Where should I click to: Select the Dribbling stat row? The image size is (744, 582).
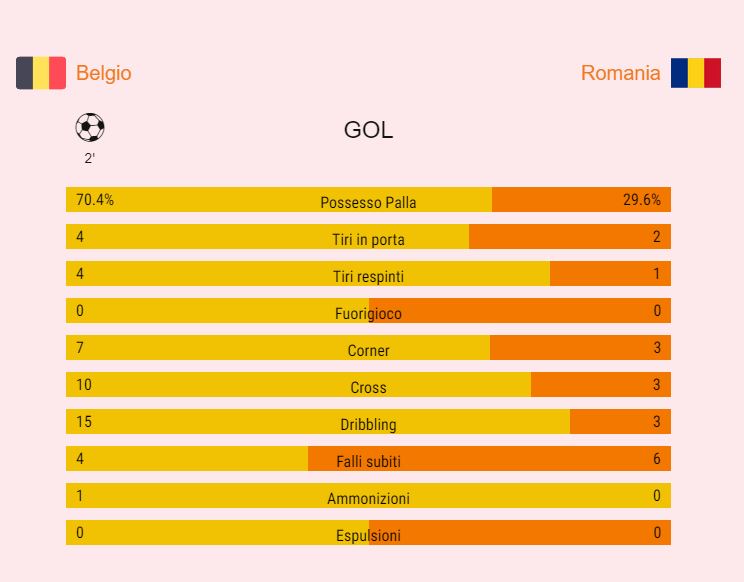[x=368, y=424]
